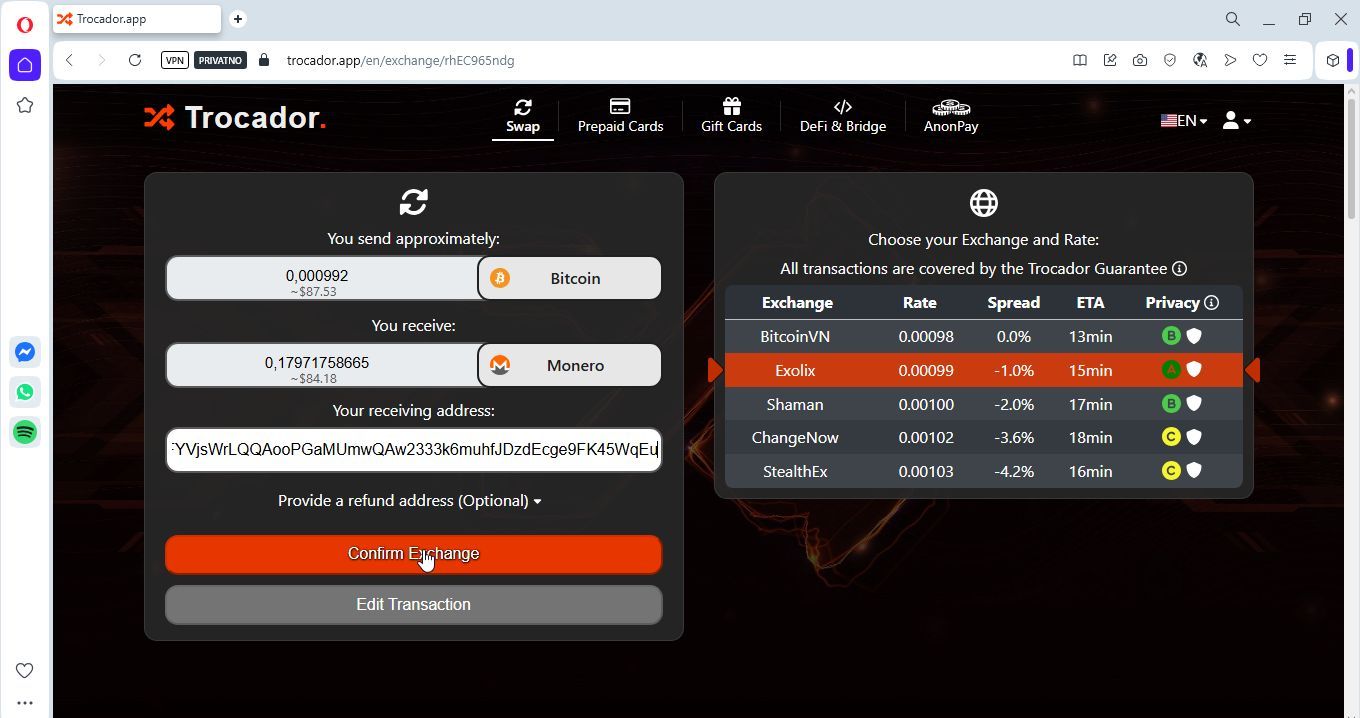Open sidebar three-dot setup menu
Viewport: 1360px width, 718px height.
tap(25, 703)
